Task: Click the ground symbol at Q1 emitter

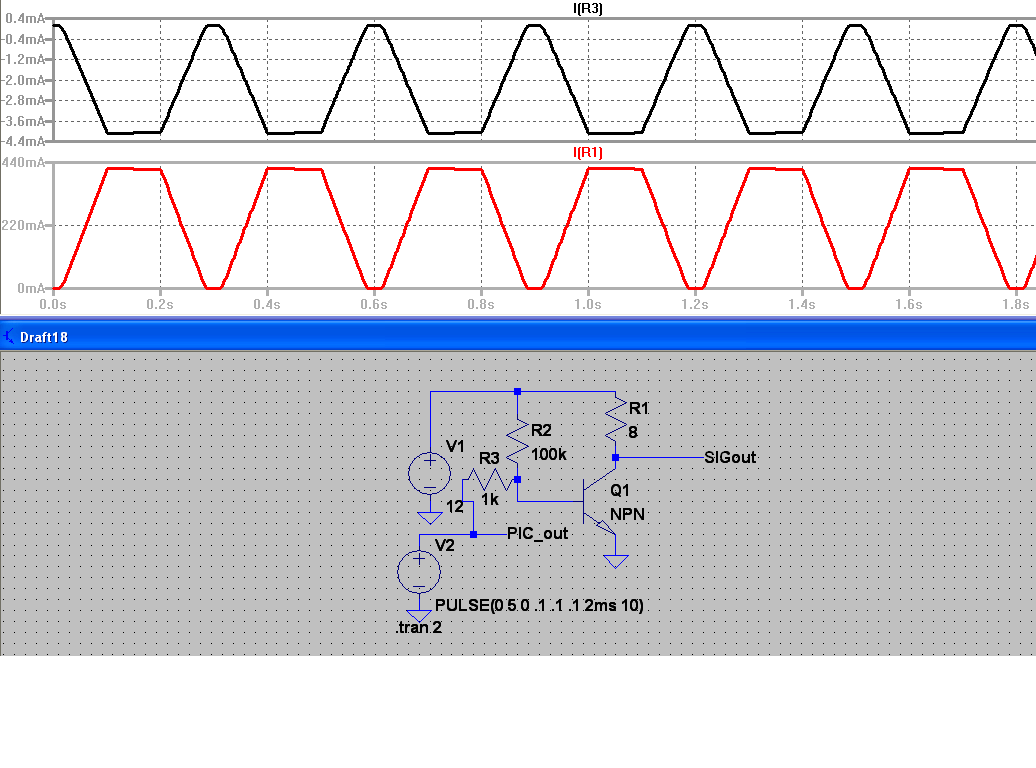Action: 616,562
